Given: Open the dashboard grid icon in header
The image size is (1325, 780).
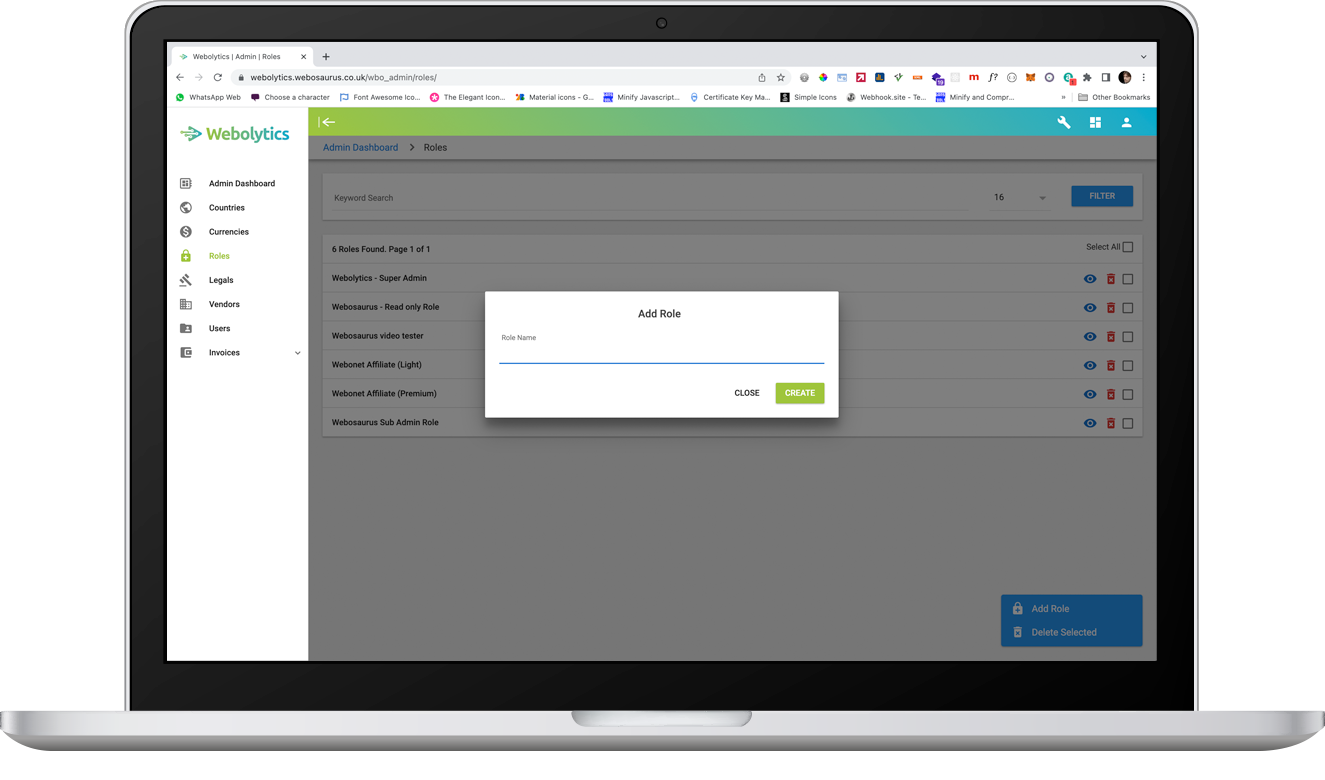Looking at the screenshot, I should pos(1095,122).
